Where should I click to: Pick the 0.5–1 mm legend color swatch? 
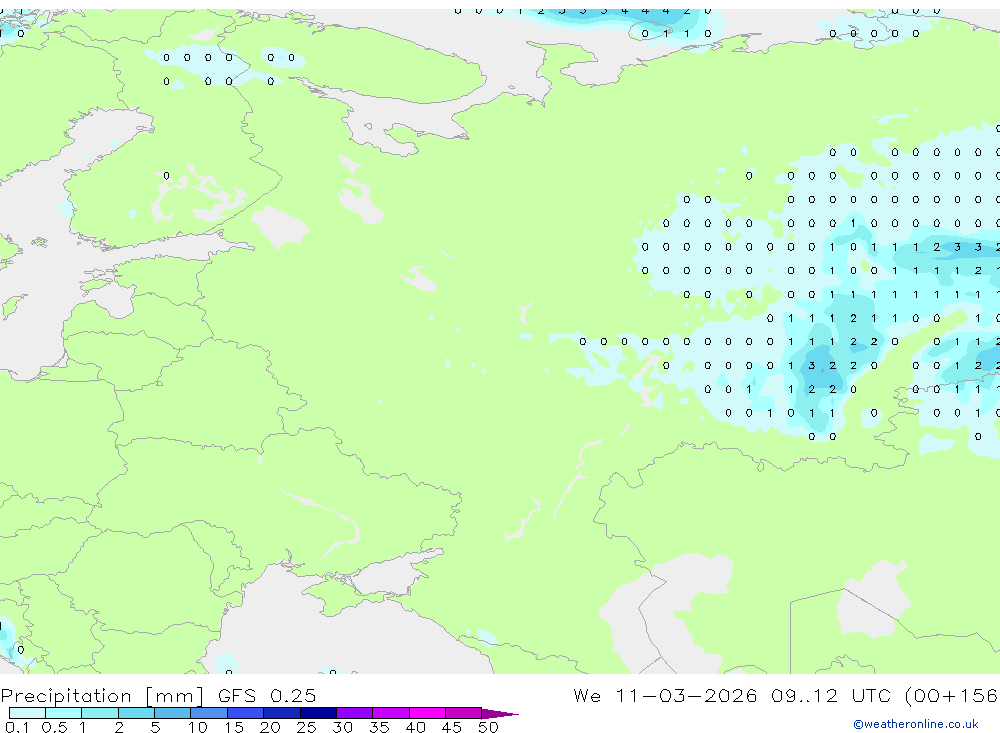click(64, 713)
